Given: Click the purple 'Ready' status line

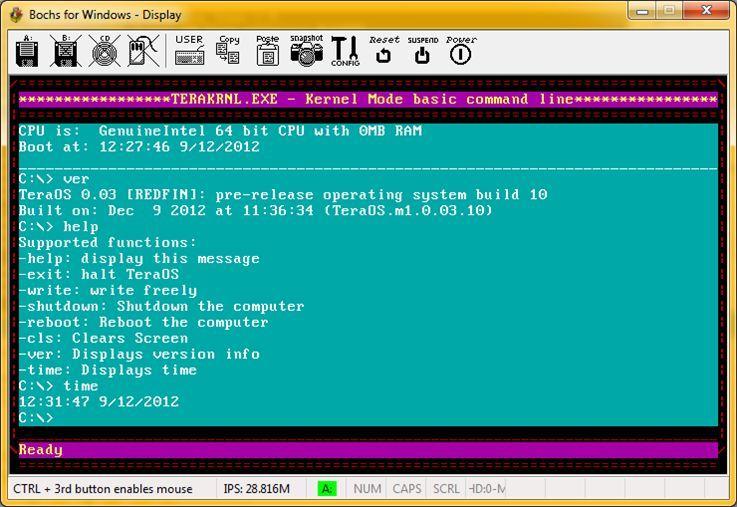Looking at the screenshot, I should (368, 450).
